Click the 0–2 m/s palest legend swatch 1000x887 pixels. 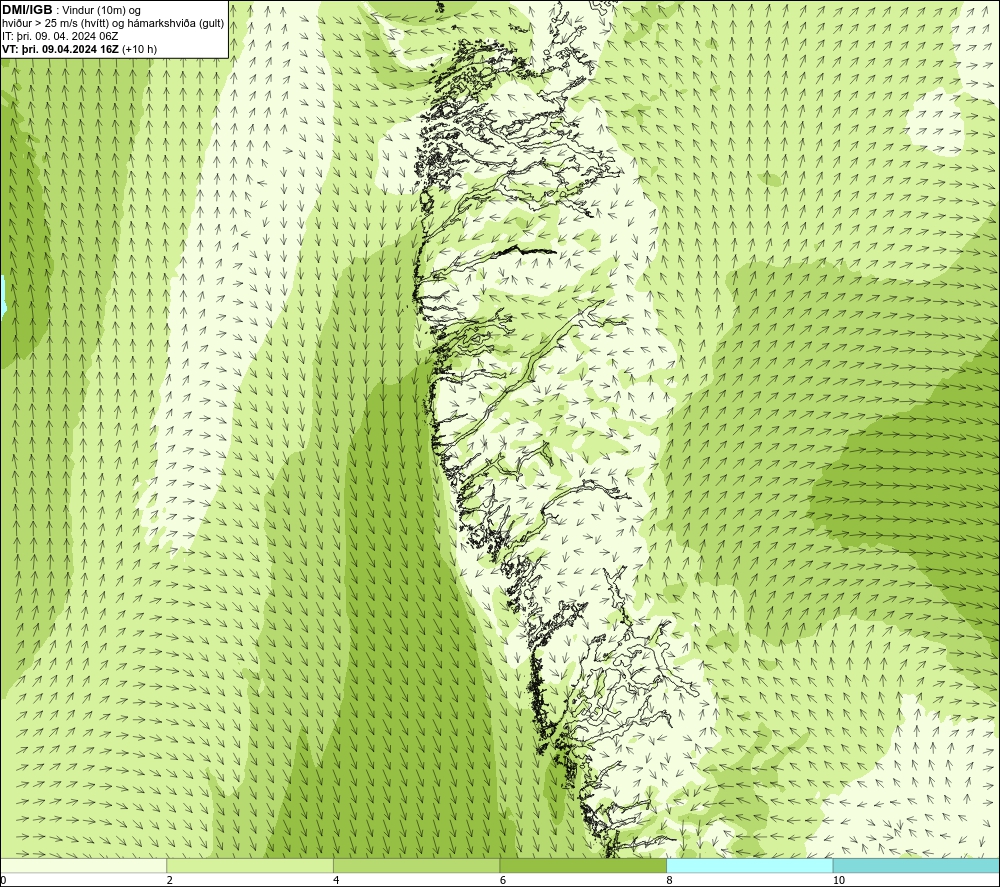[x=84, y=865]
